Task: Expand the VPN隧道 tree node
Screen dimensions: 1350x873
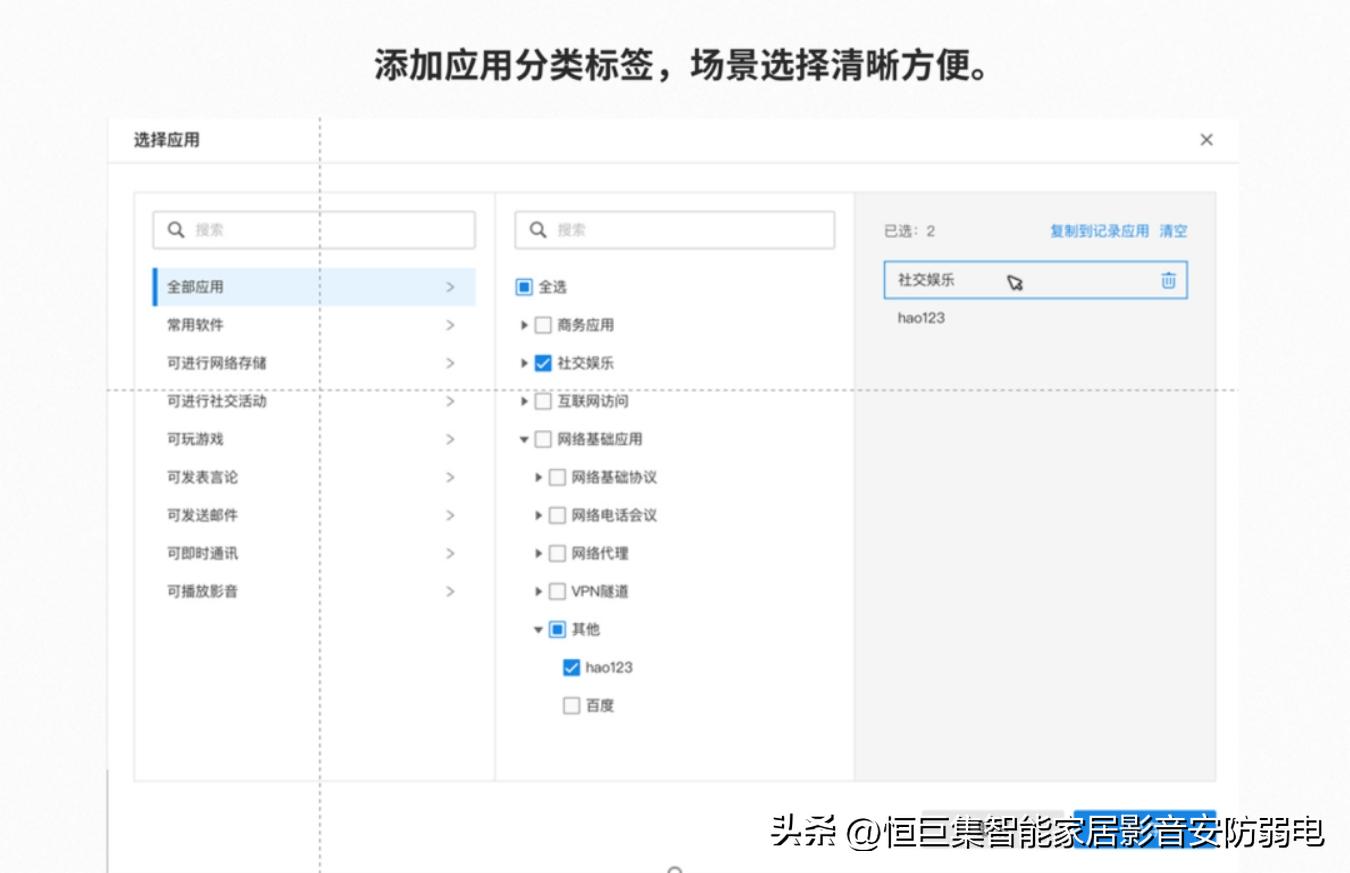Action: 539,591
